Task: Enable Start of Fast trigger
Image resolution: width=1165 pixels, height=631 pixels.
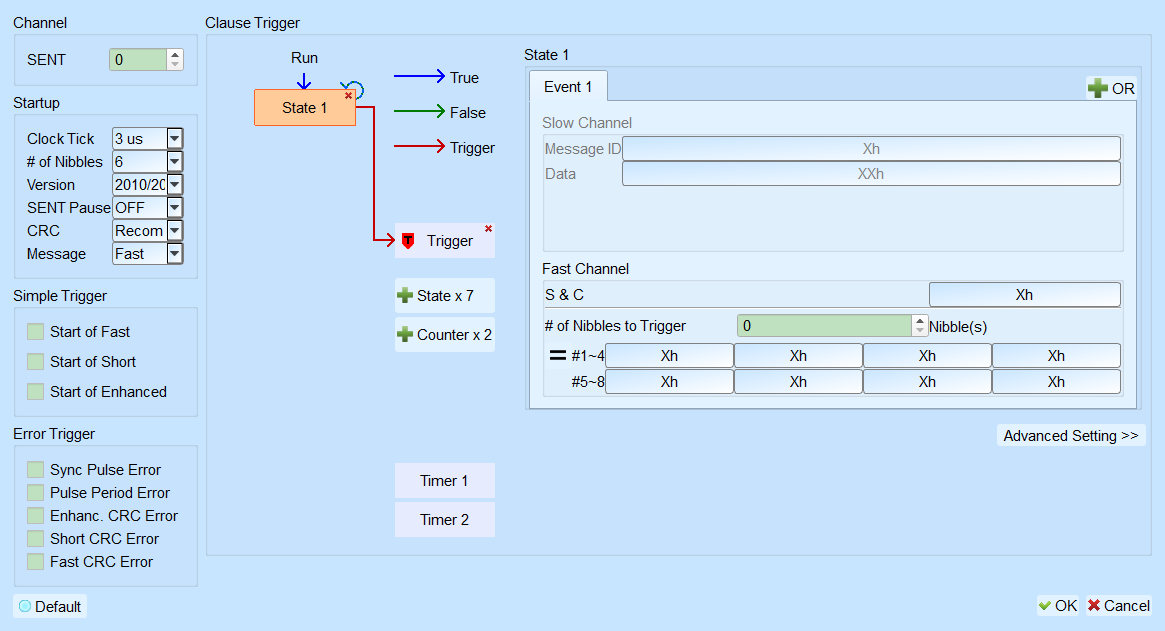Action: coord(35,331)
